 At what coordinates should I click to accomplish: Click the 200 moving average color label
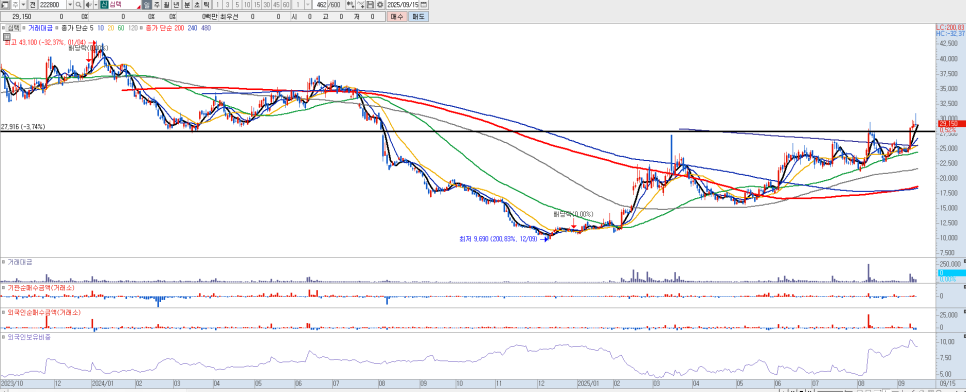[x=179, y=28]
